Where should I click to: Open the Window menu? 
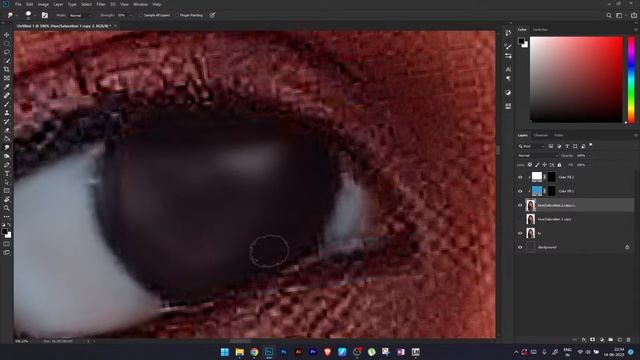141,4
